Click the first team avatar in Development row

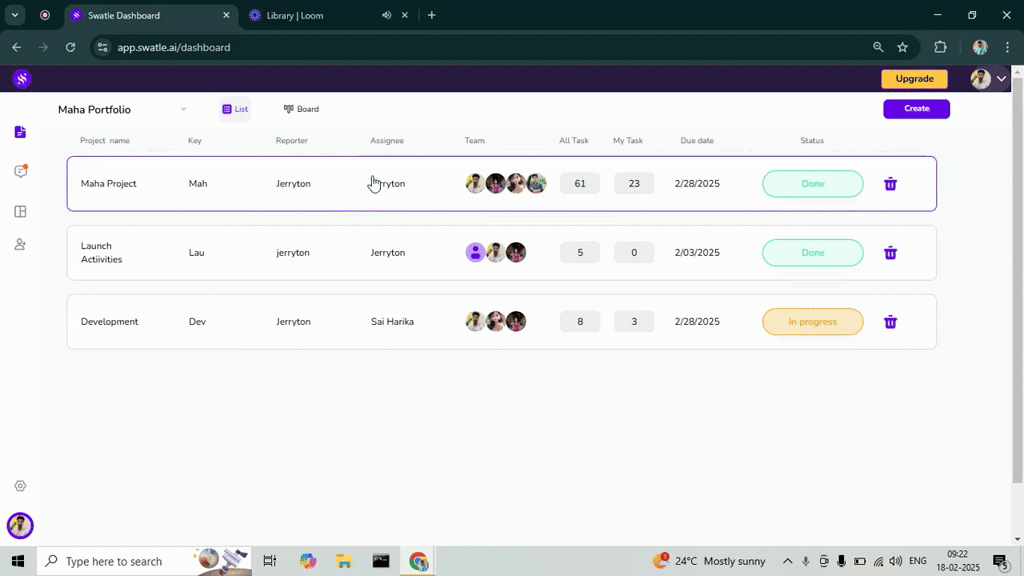coord(475,321)
